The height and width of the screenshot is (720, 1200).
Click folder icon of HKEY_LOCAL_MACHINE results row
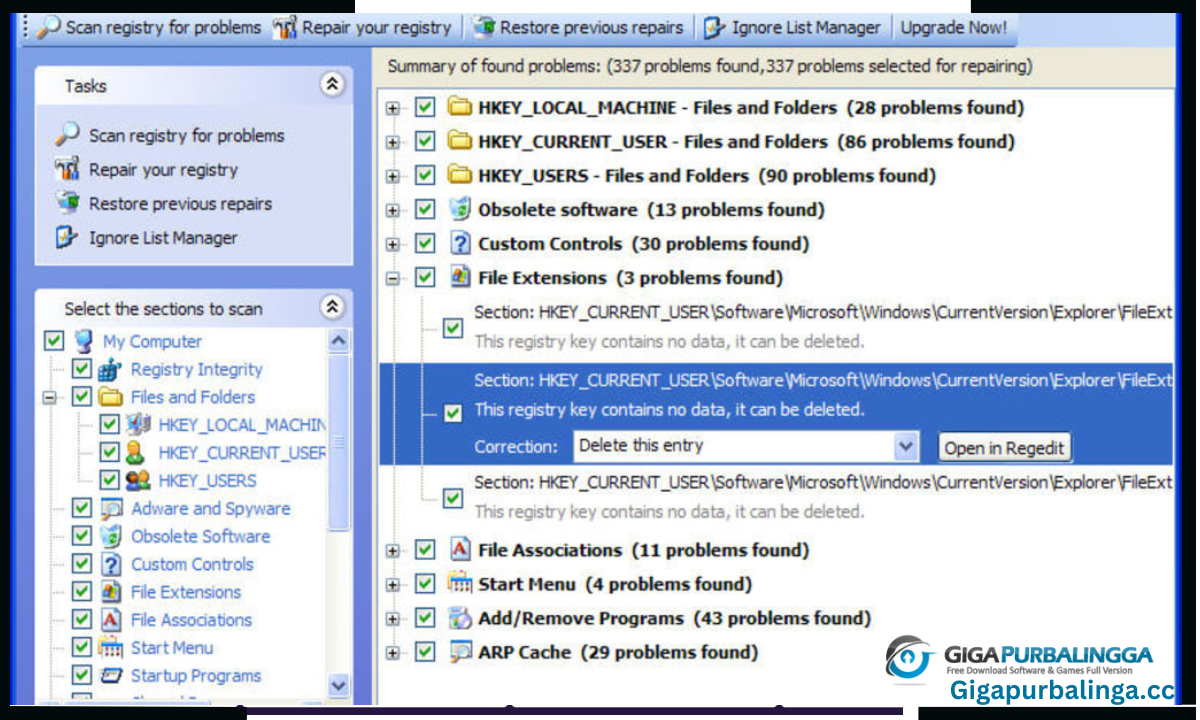459,107
